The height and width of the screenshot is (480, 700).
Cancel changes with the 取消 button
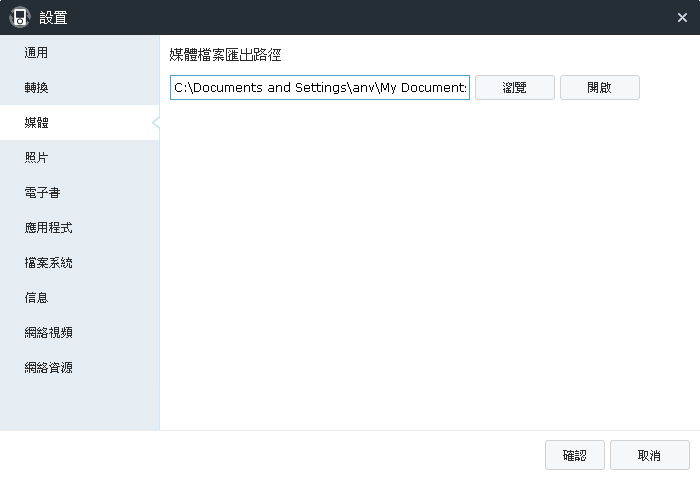click(649, 455)
